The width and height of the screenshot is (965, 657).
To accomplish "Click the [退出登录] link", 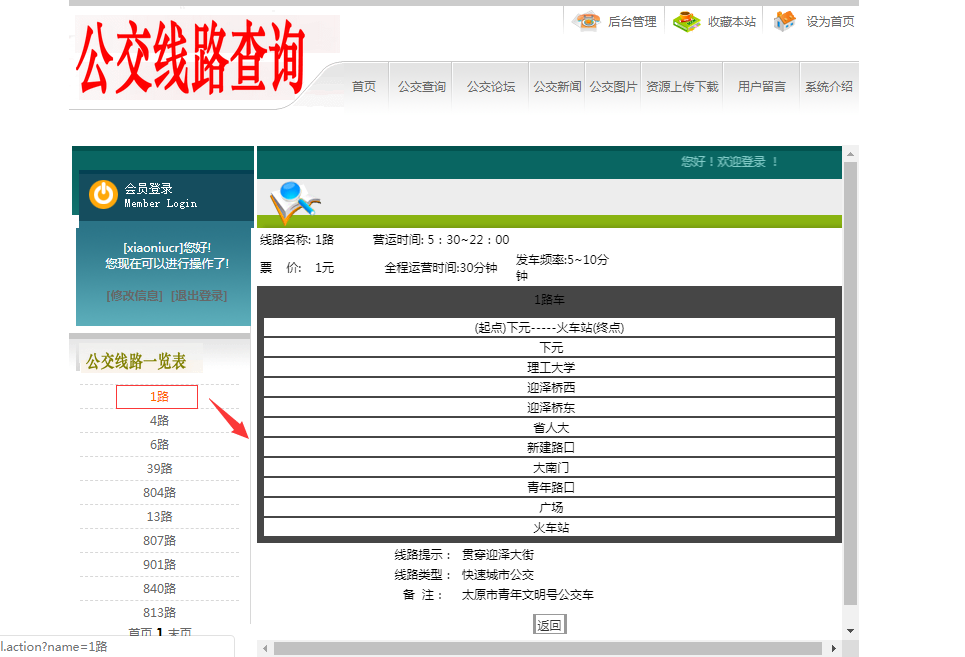I will point(199,296).
